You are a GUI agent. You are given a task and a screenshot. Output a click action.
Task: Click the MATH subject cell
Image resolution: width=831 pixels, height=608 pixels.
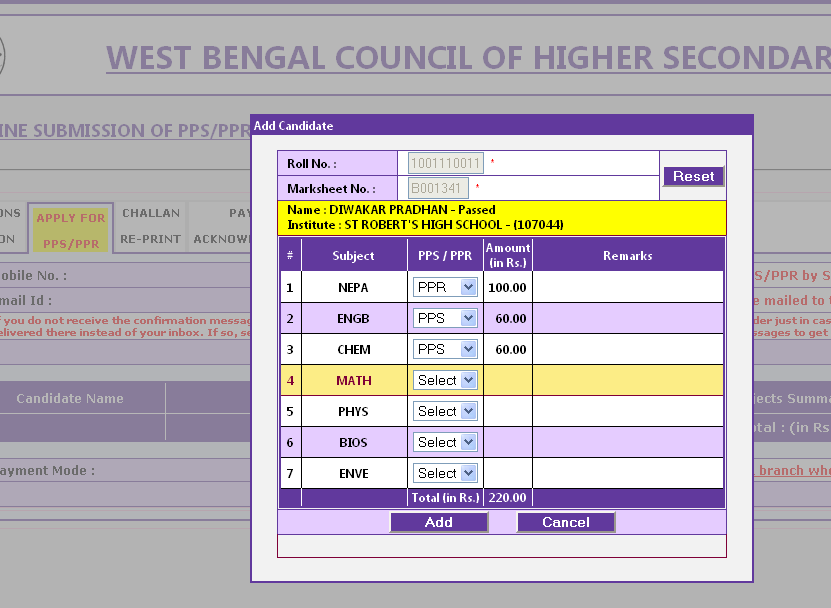point(354,381)
